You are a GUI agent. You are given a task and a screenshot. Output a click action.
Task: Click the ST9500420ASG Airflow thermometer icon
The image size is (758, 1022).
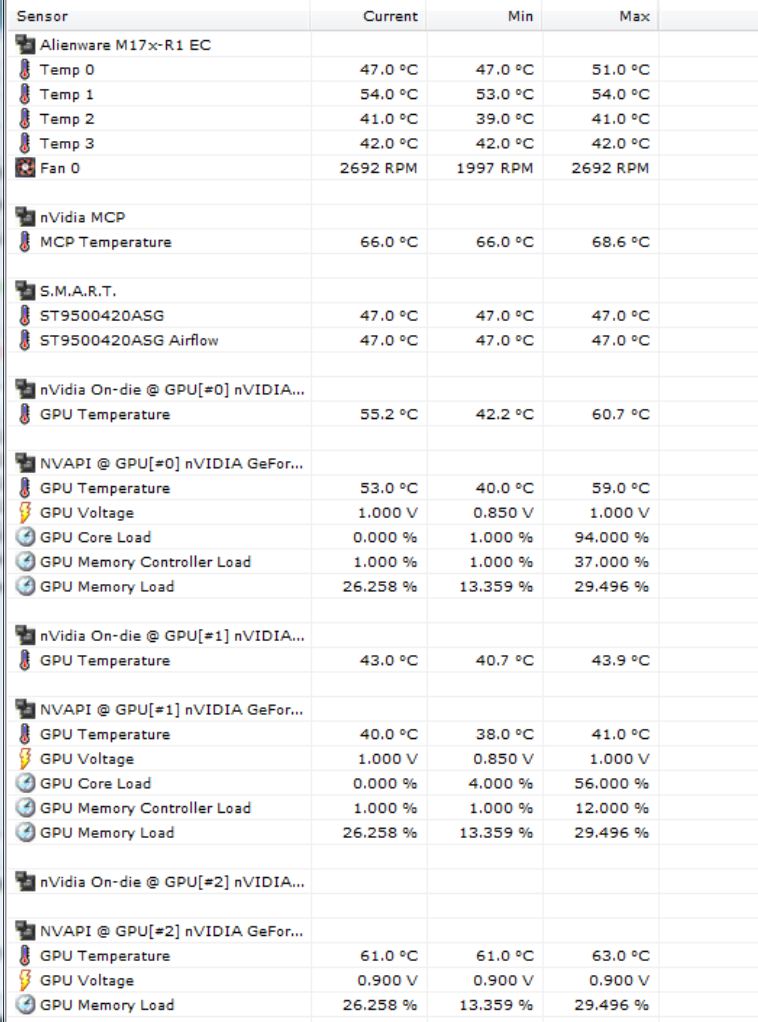[25, 340]
